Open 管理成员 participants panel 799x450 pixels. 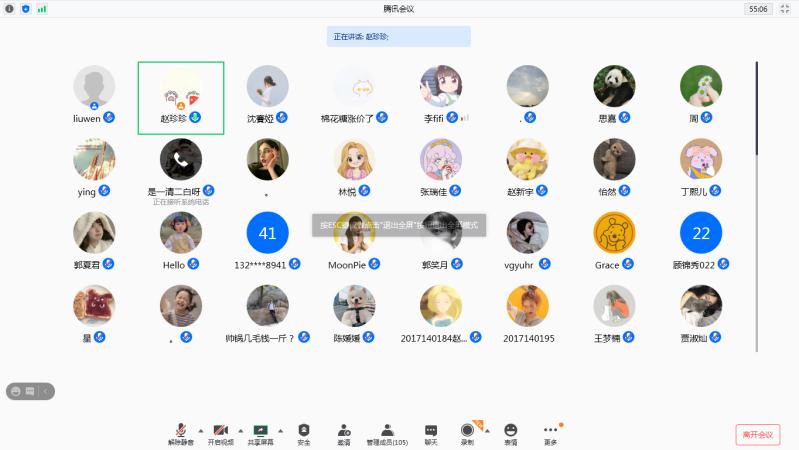pos(386,432)
